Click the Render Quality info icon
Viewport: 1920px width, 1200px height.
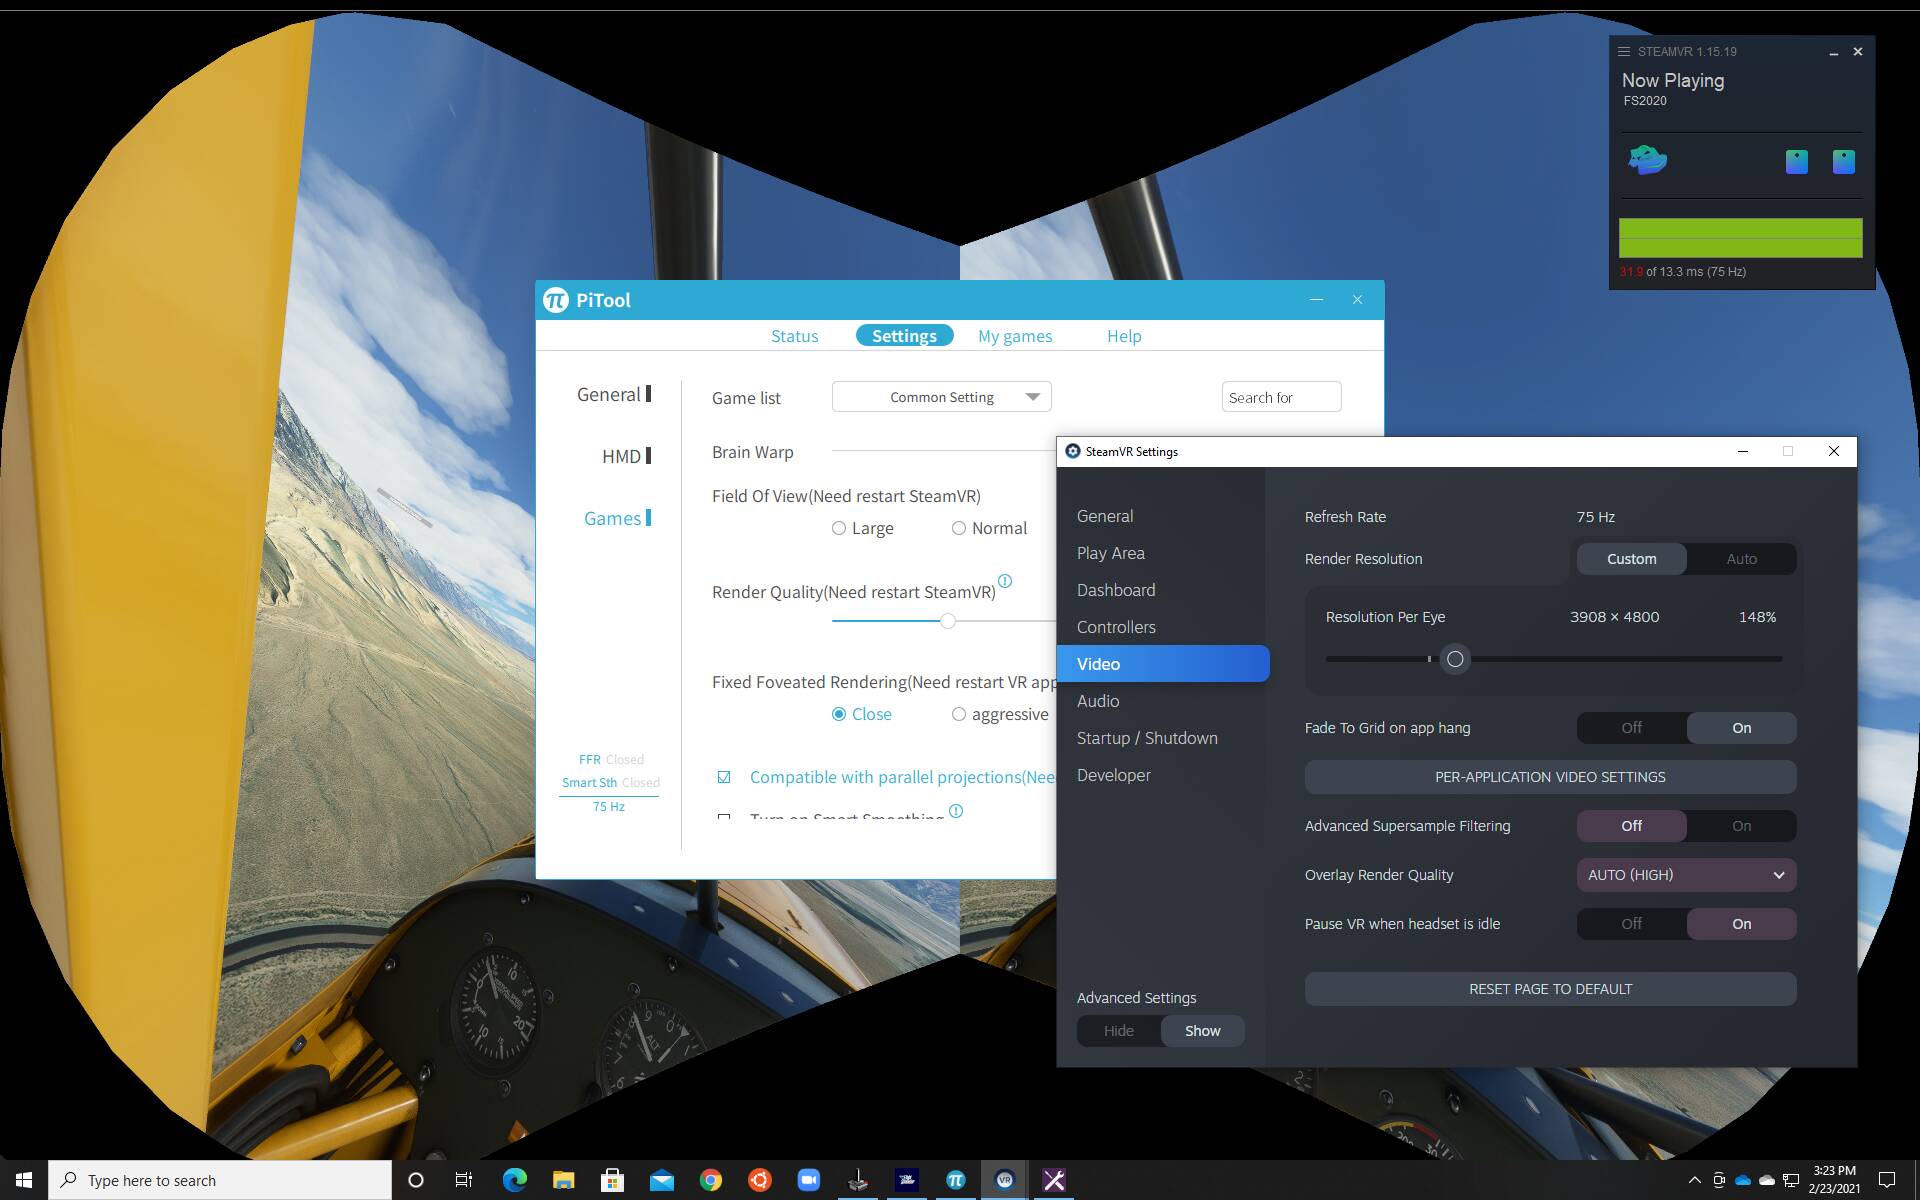[1005, 581]
